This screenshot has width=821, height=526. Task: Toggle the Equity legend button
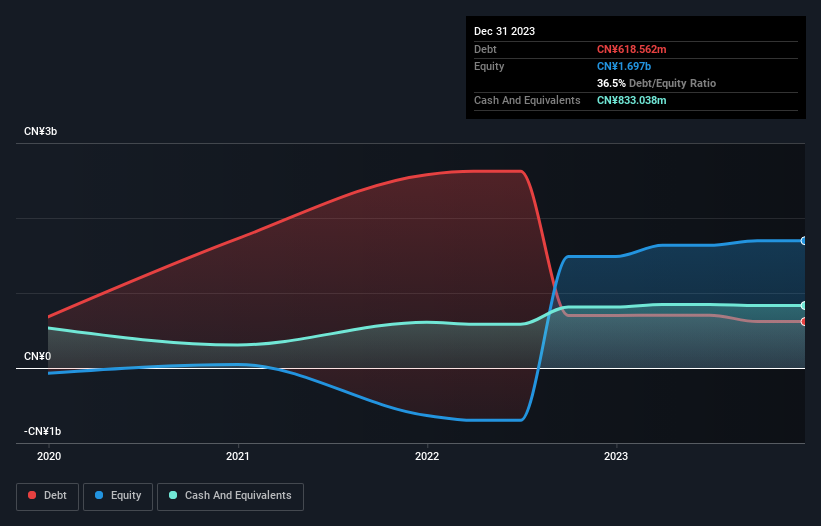click(118, 496)
